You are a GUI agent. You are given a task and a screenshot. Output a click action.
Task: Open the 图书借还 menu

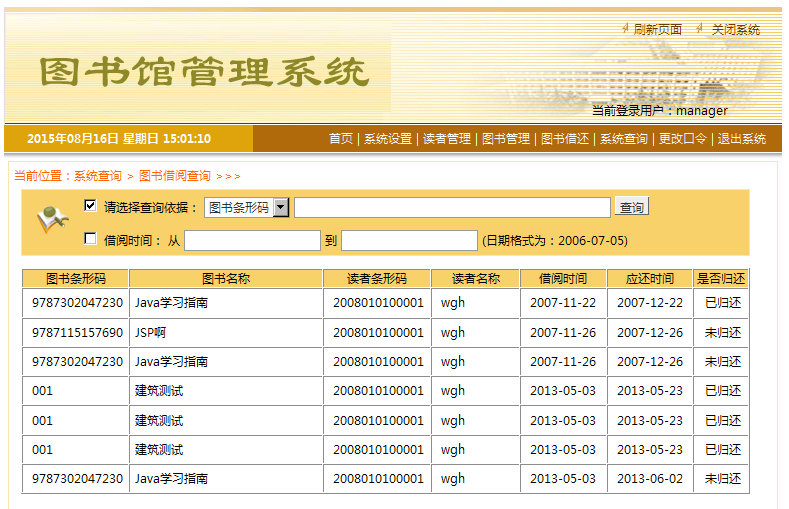[565, 138]
